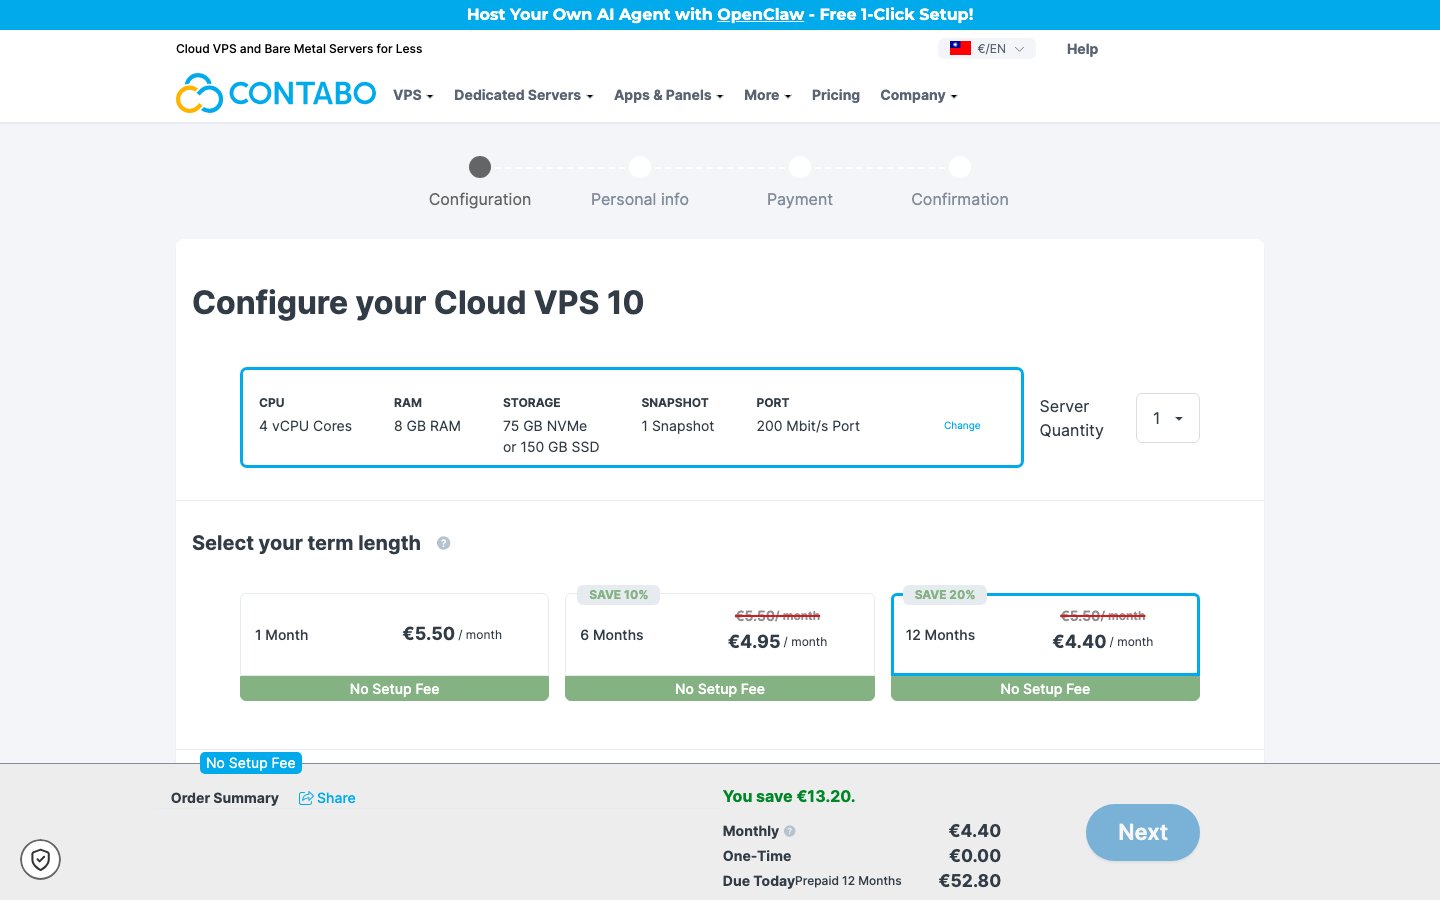This screenshot has height=900, width=1440.
Task: Click the blue No Setup Fee tag
Action: [251, 763]
